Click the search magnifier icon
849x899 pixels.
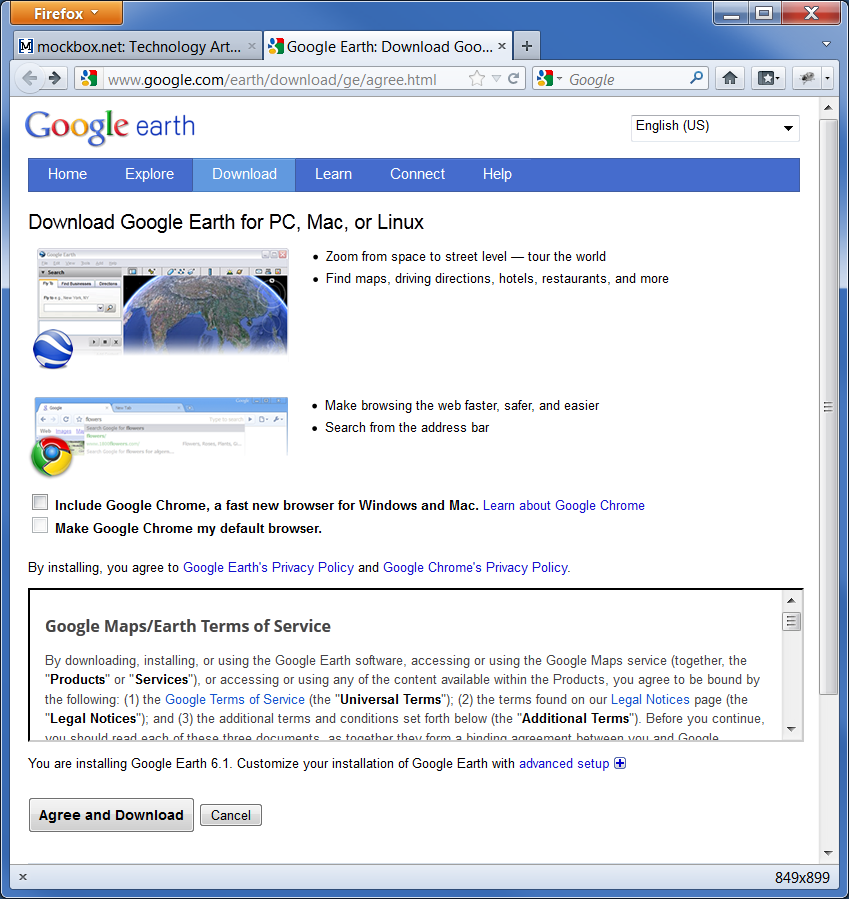[x=696, y=78]
